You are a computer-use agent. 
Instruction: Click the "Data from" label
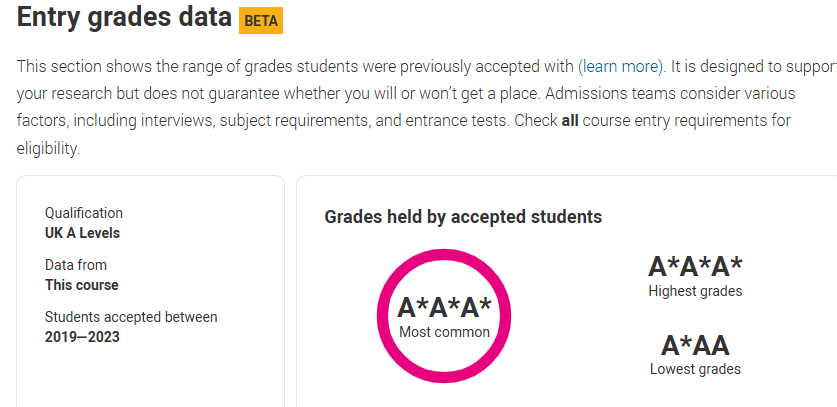pos(76,265)
